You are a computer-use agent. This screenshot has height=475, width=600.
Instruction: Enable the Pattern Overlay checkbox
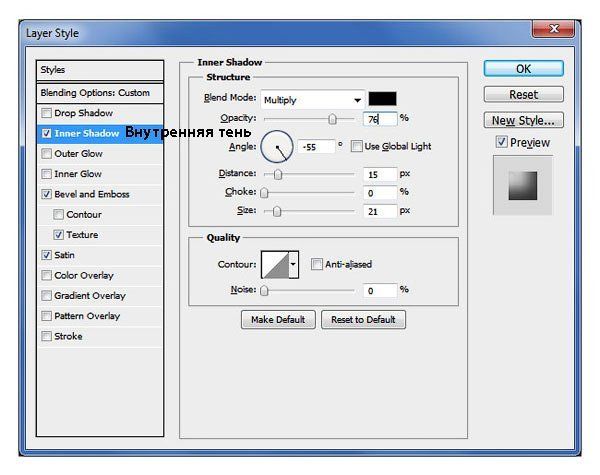coord(46,316)
